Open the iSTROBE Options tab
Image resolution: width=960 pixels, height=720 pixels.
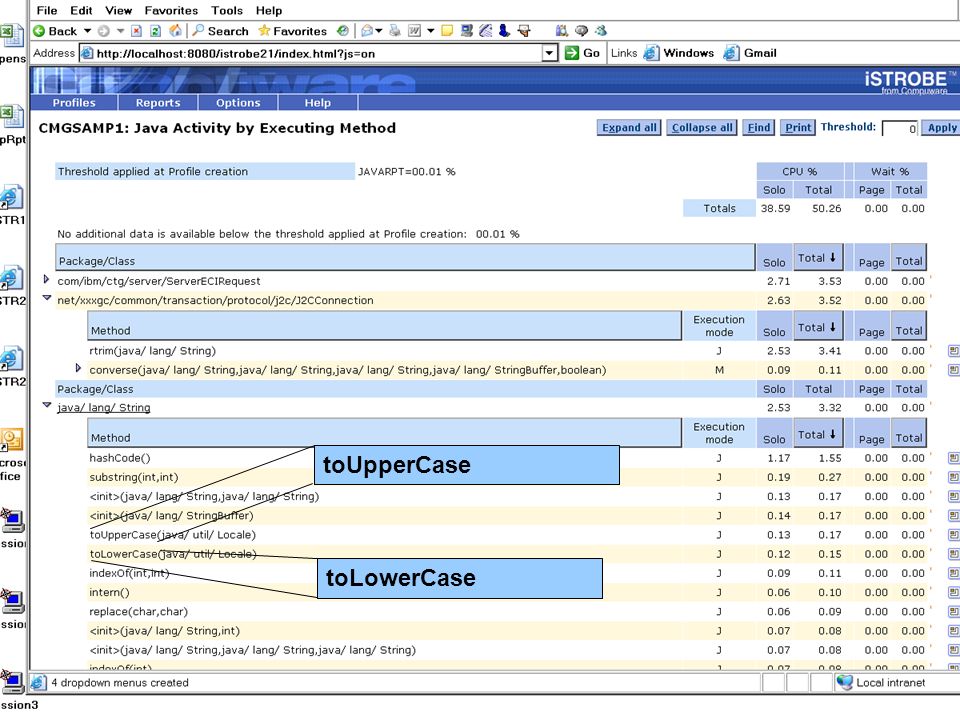[x=238, y=103]
